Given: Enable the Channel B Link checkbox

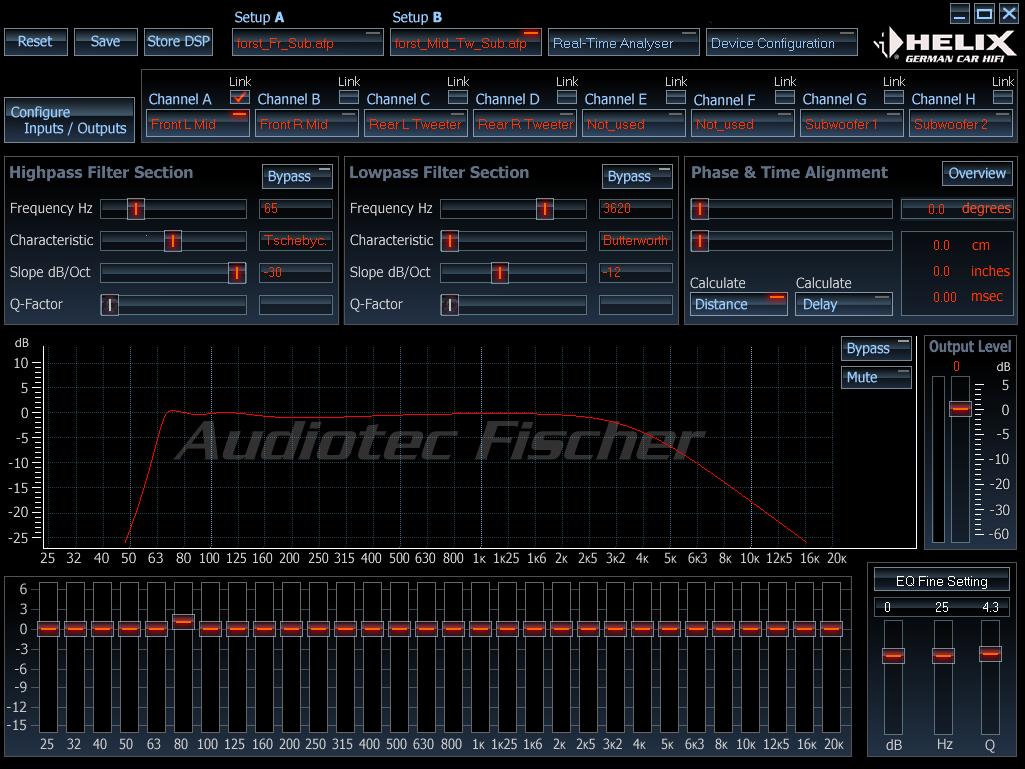Looking at the screenshot, I should click(348, 97).
